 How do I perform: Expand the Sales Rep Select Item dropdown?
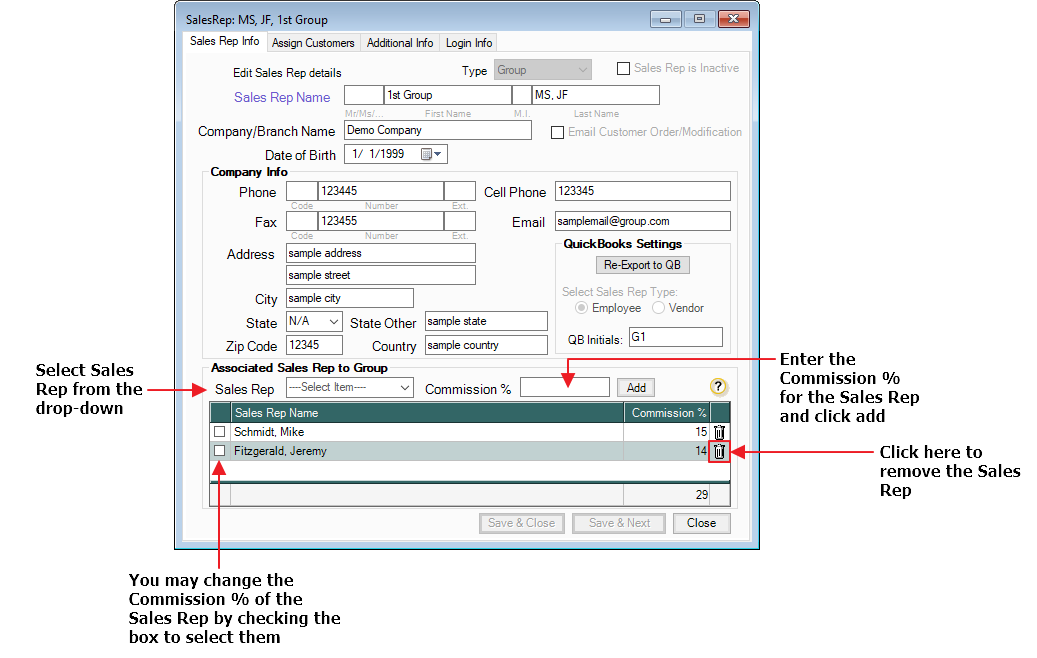[349, 387]
